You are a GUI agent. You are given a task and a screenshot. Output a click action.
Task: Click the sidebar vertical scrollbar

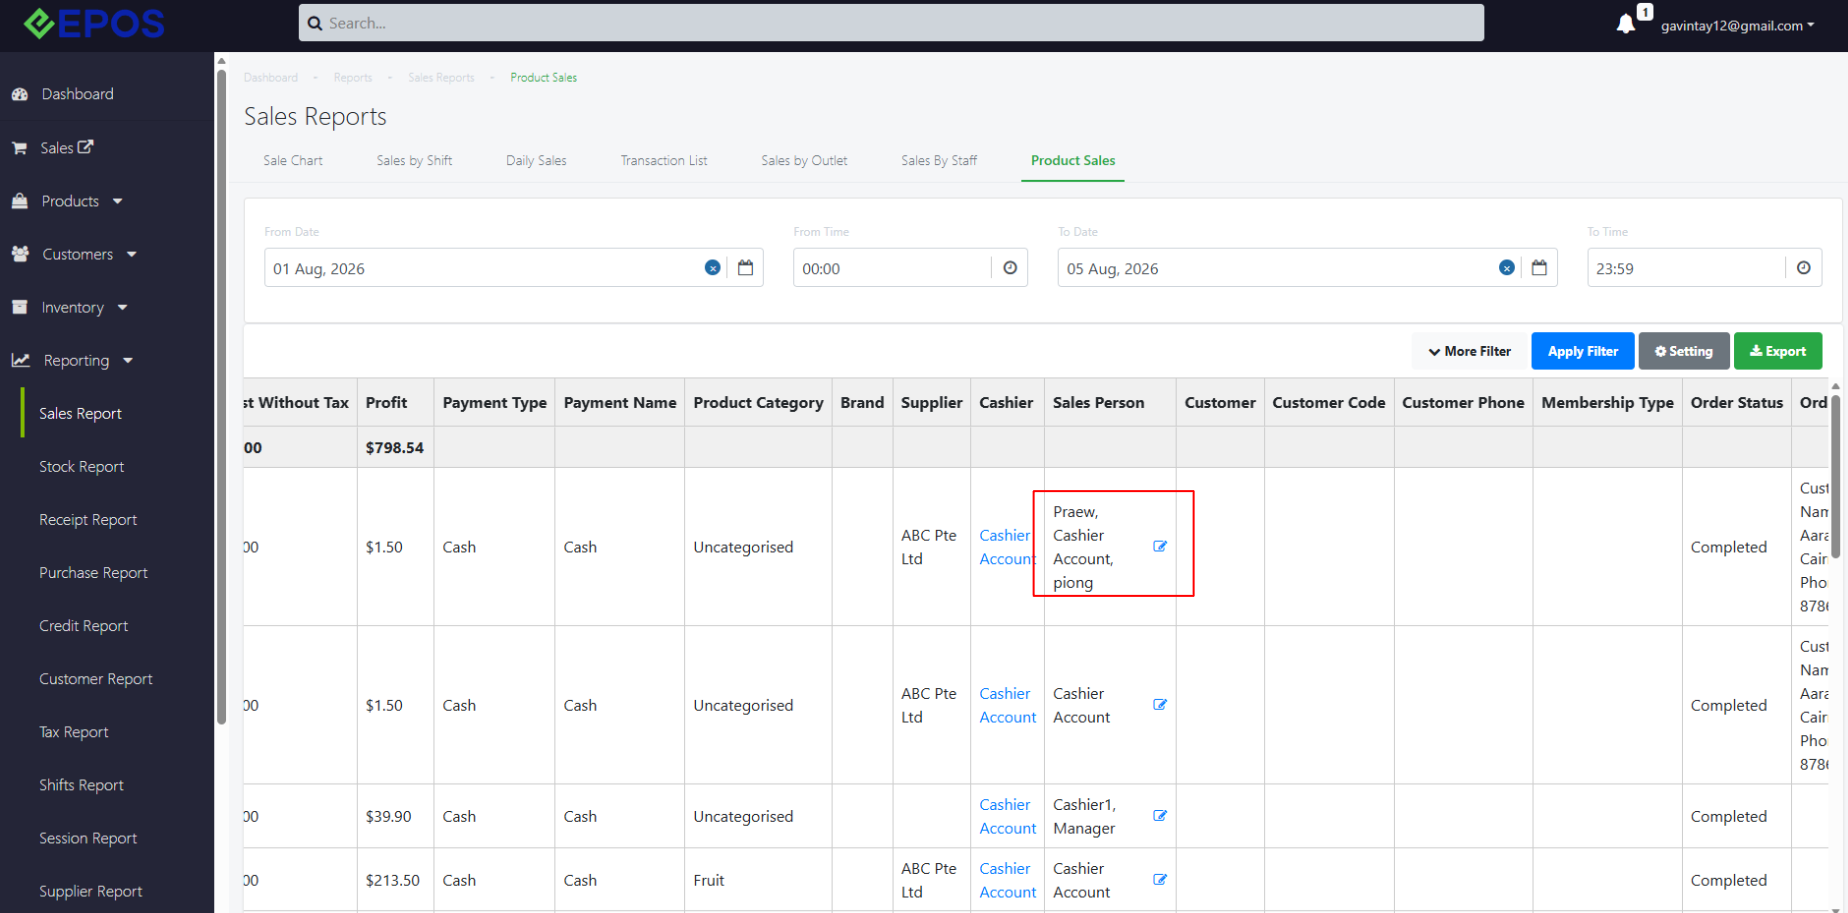point(221,395)
